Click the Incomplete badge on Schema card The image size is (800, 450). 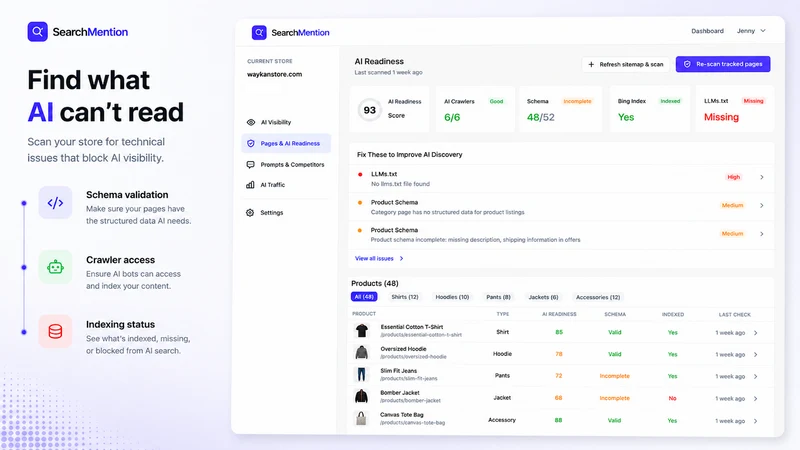(x=577, y=102)
